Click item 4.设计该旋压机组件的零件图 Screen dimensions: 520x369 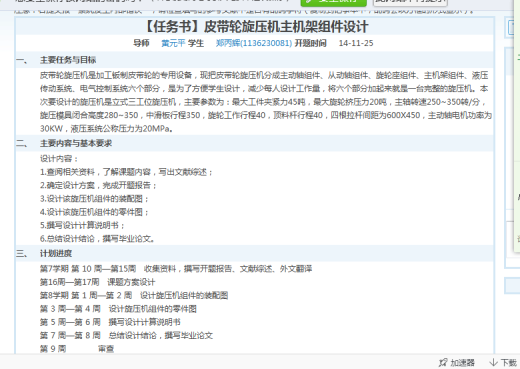click(x=94, y=212)
